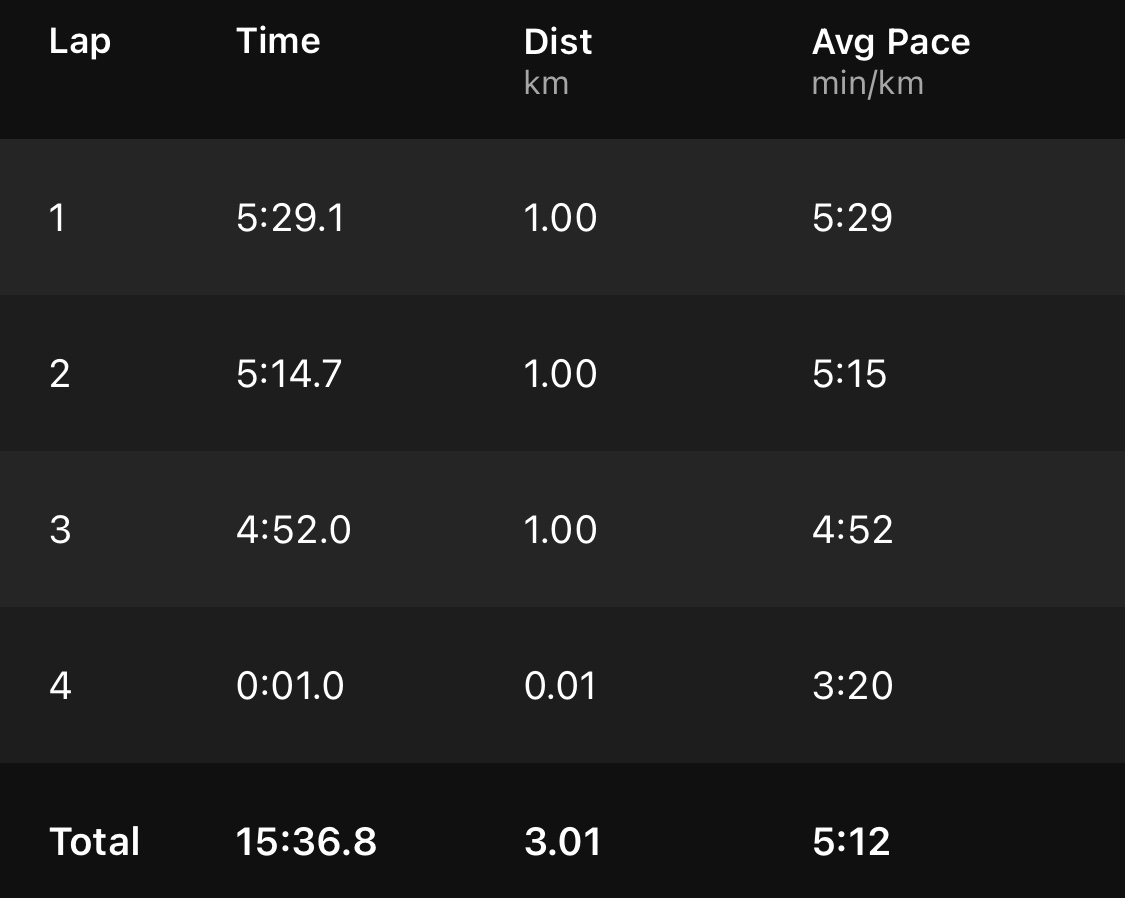Select the Total row label
The image size is (1125, 898).
pos(94,842)
